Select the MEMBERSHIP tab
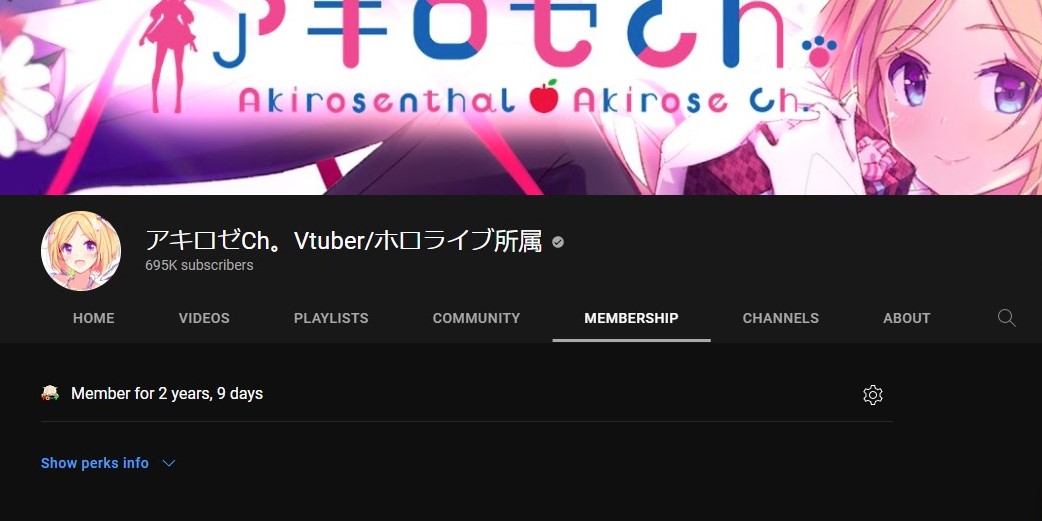The width and height of the screenshot is (1042, 521). click(631, 318)
